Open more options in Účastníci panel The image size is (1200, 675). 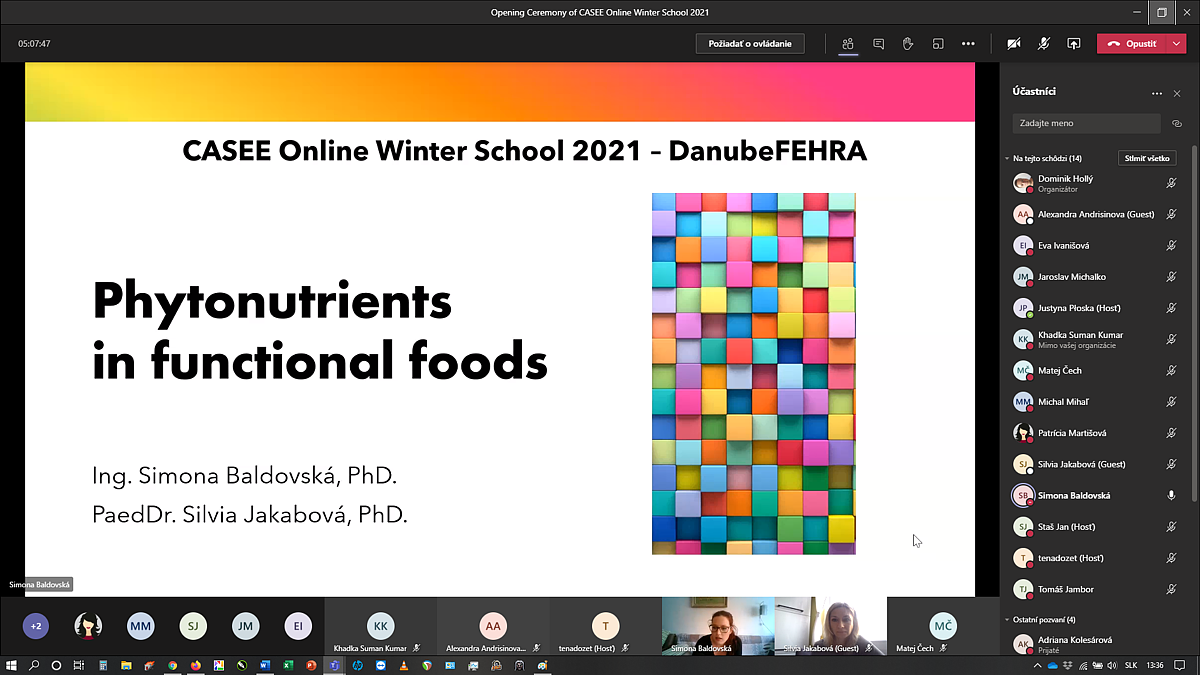(x=1157, y=93)
